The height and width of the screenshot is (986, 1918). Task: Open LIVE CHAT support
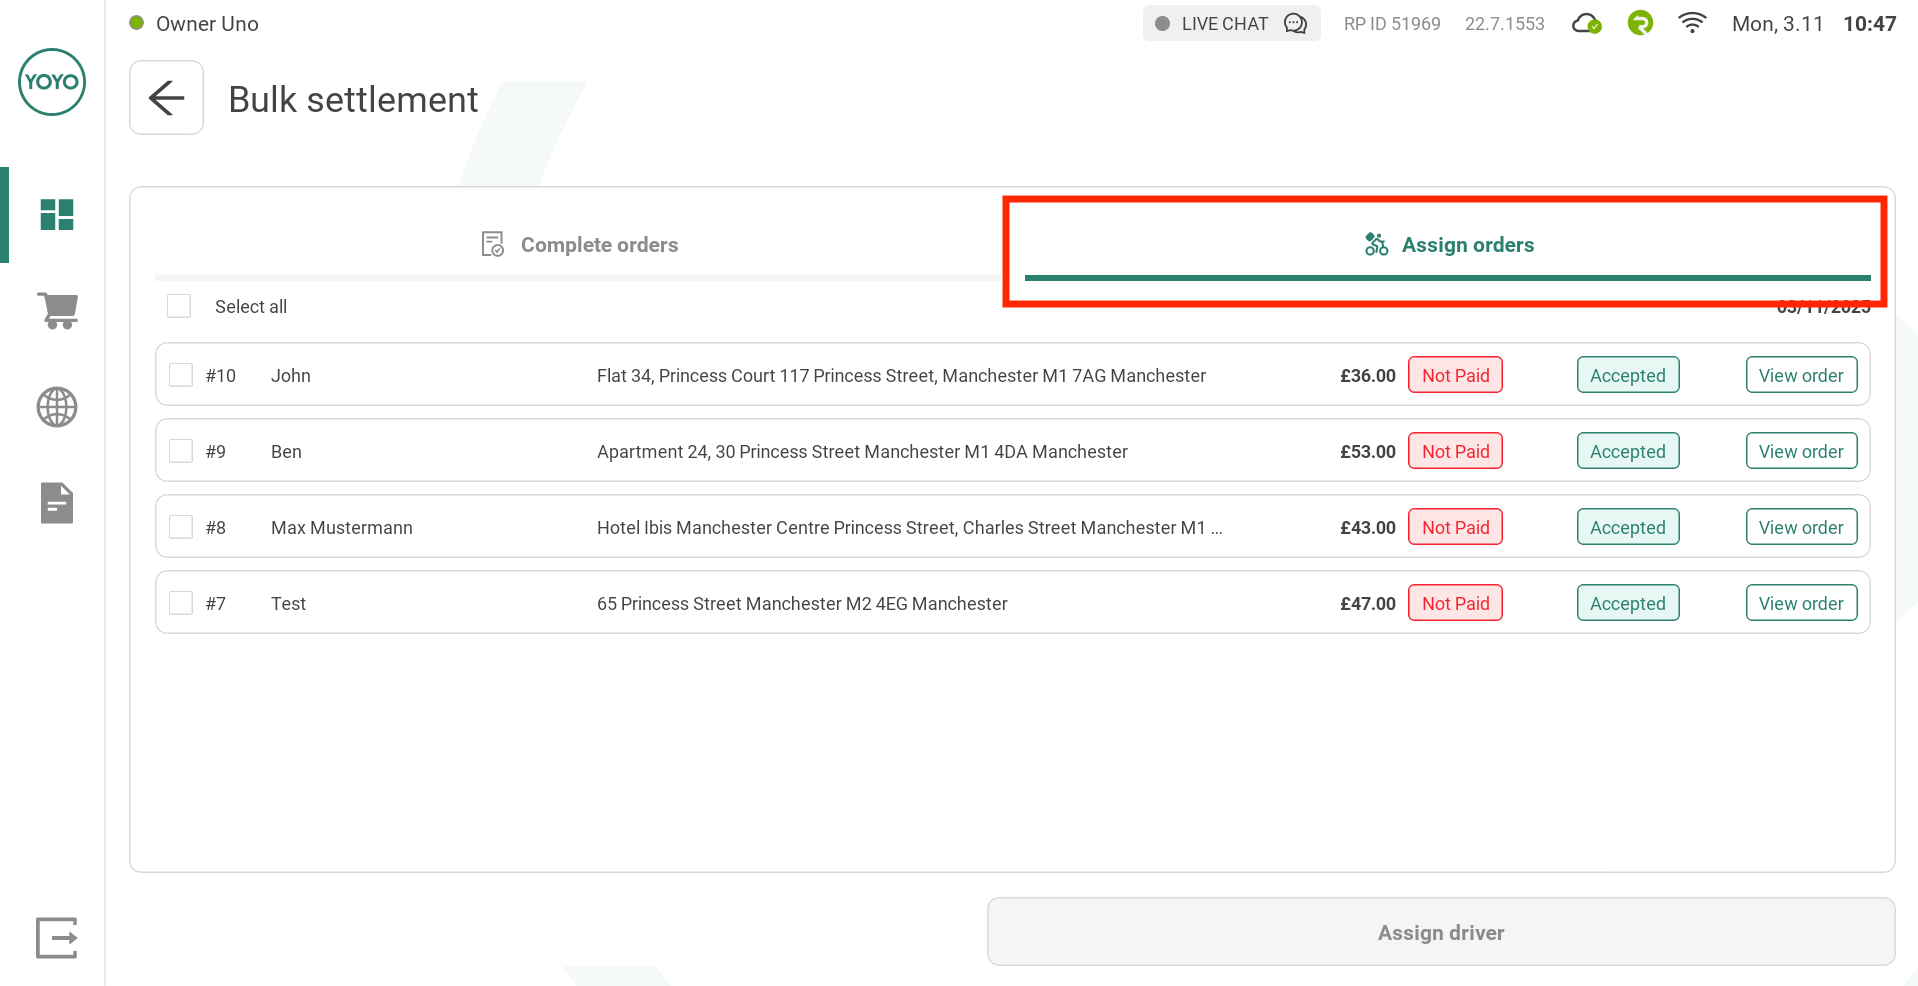coord(1231,24)
